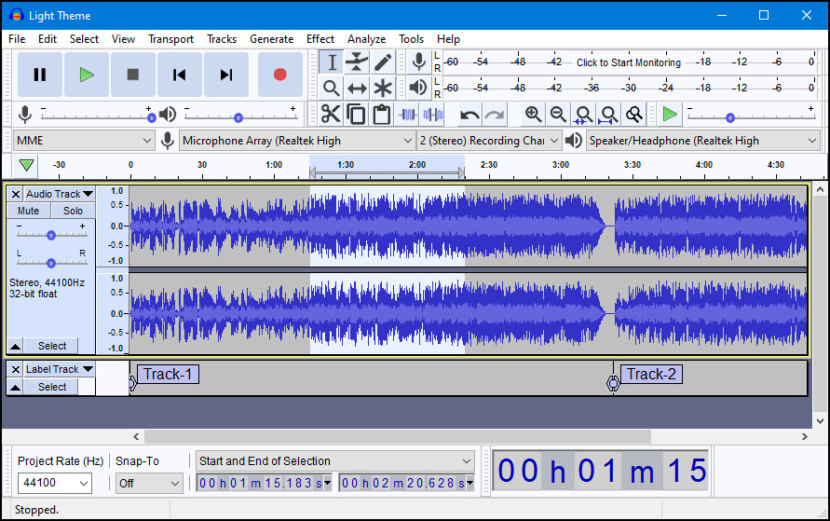Click the Audio Track gain slider
830x521 pixels.
pos(51,235)
